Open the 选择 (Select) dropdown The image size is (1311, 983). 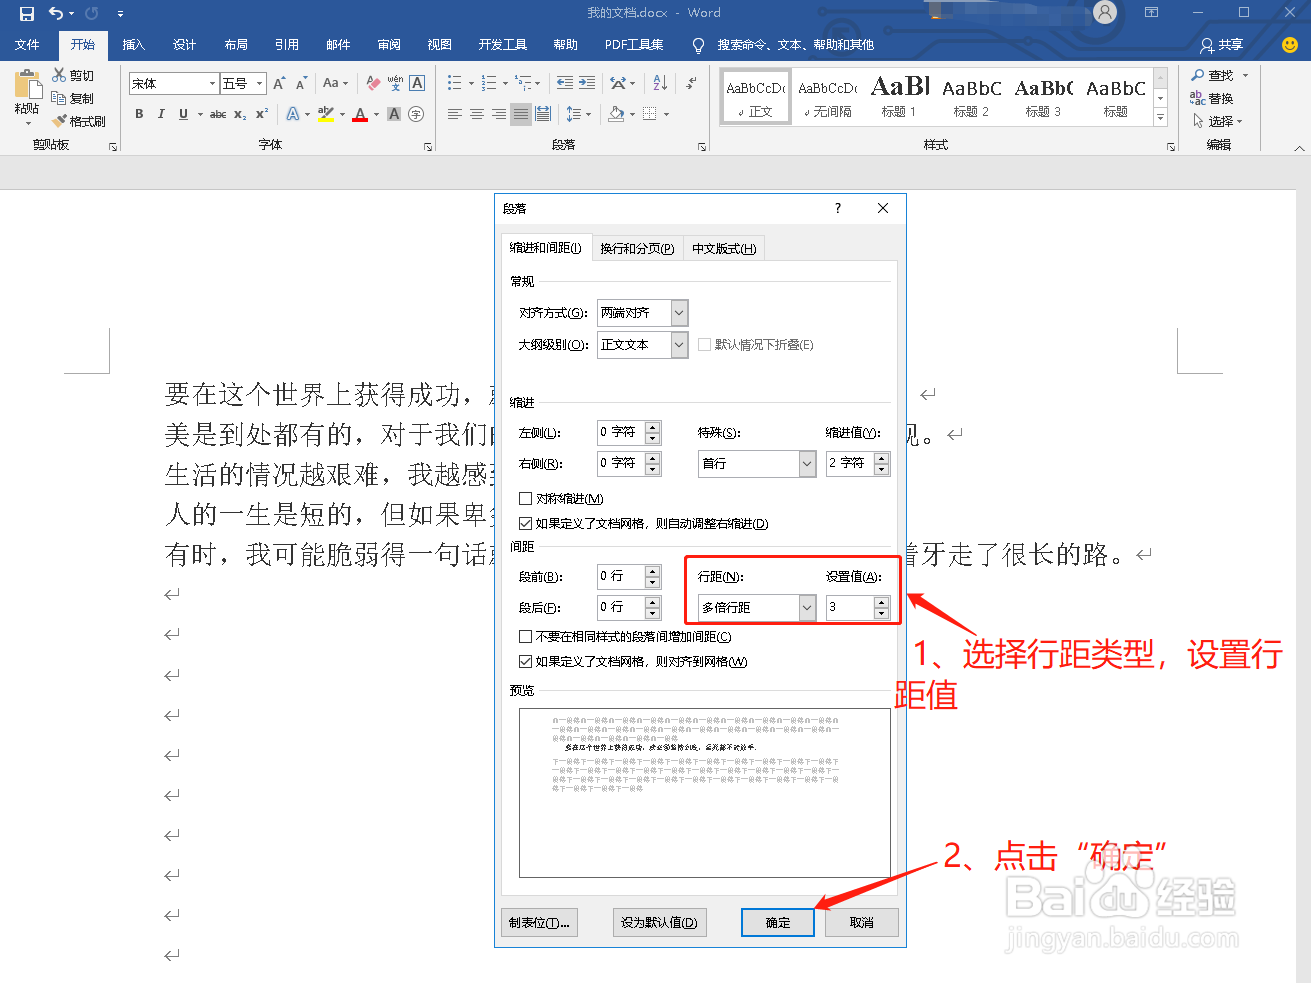pos(1218,121)
